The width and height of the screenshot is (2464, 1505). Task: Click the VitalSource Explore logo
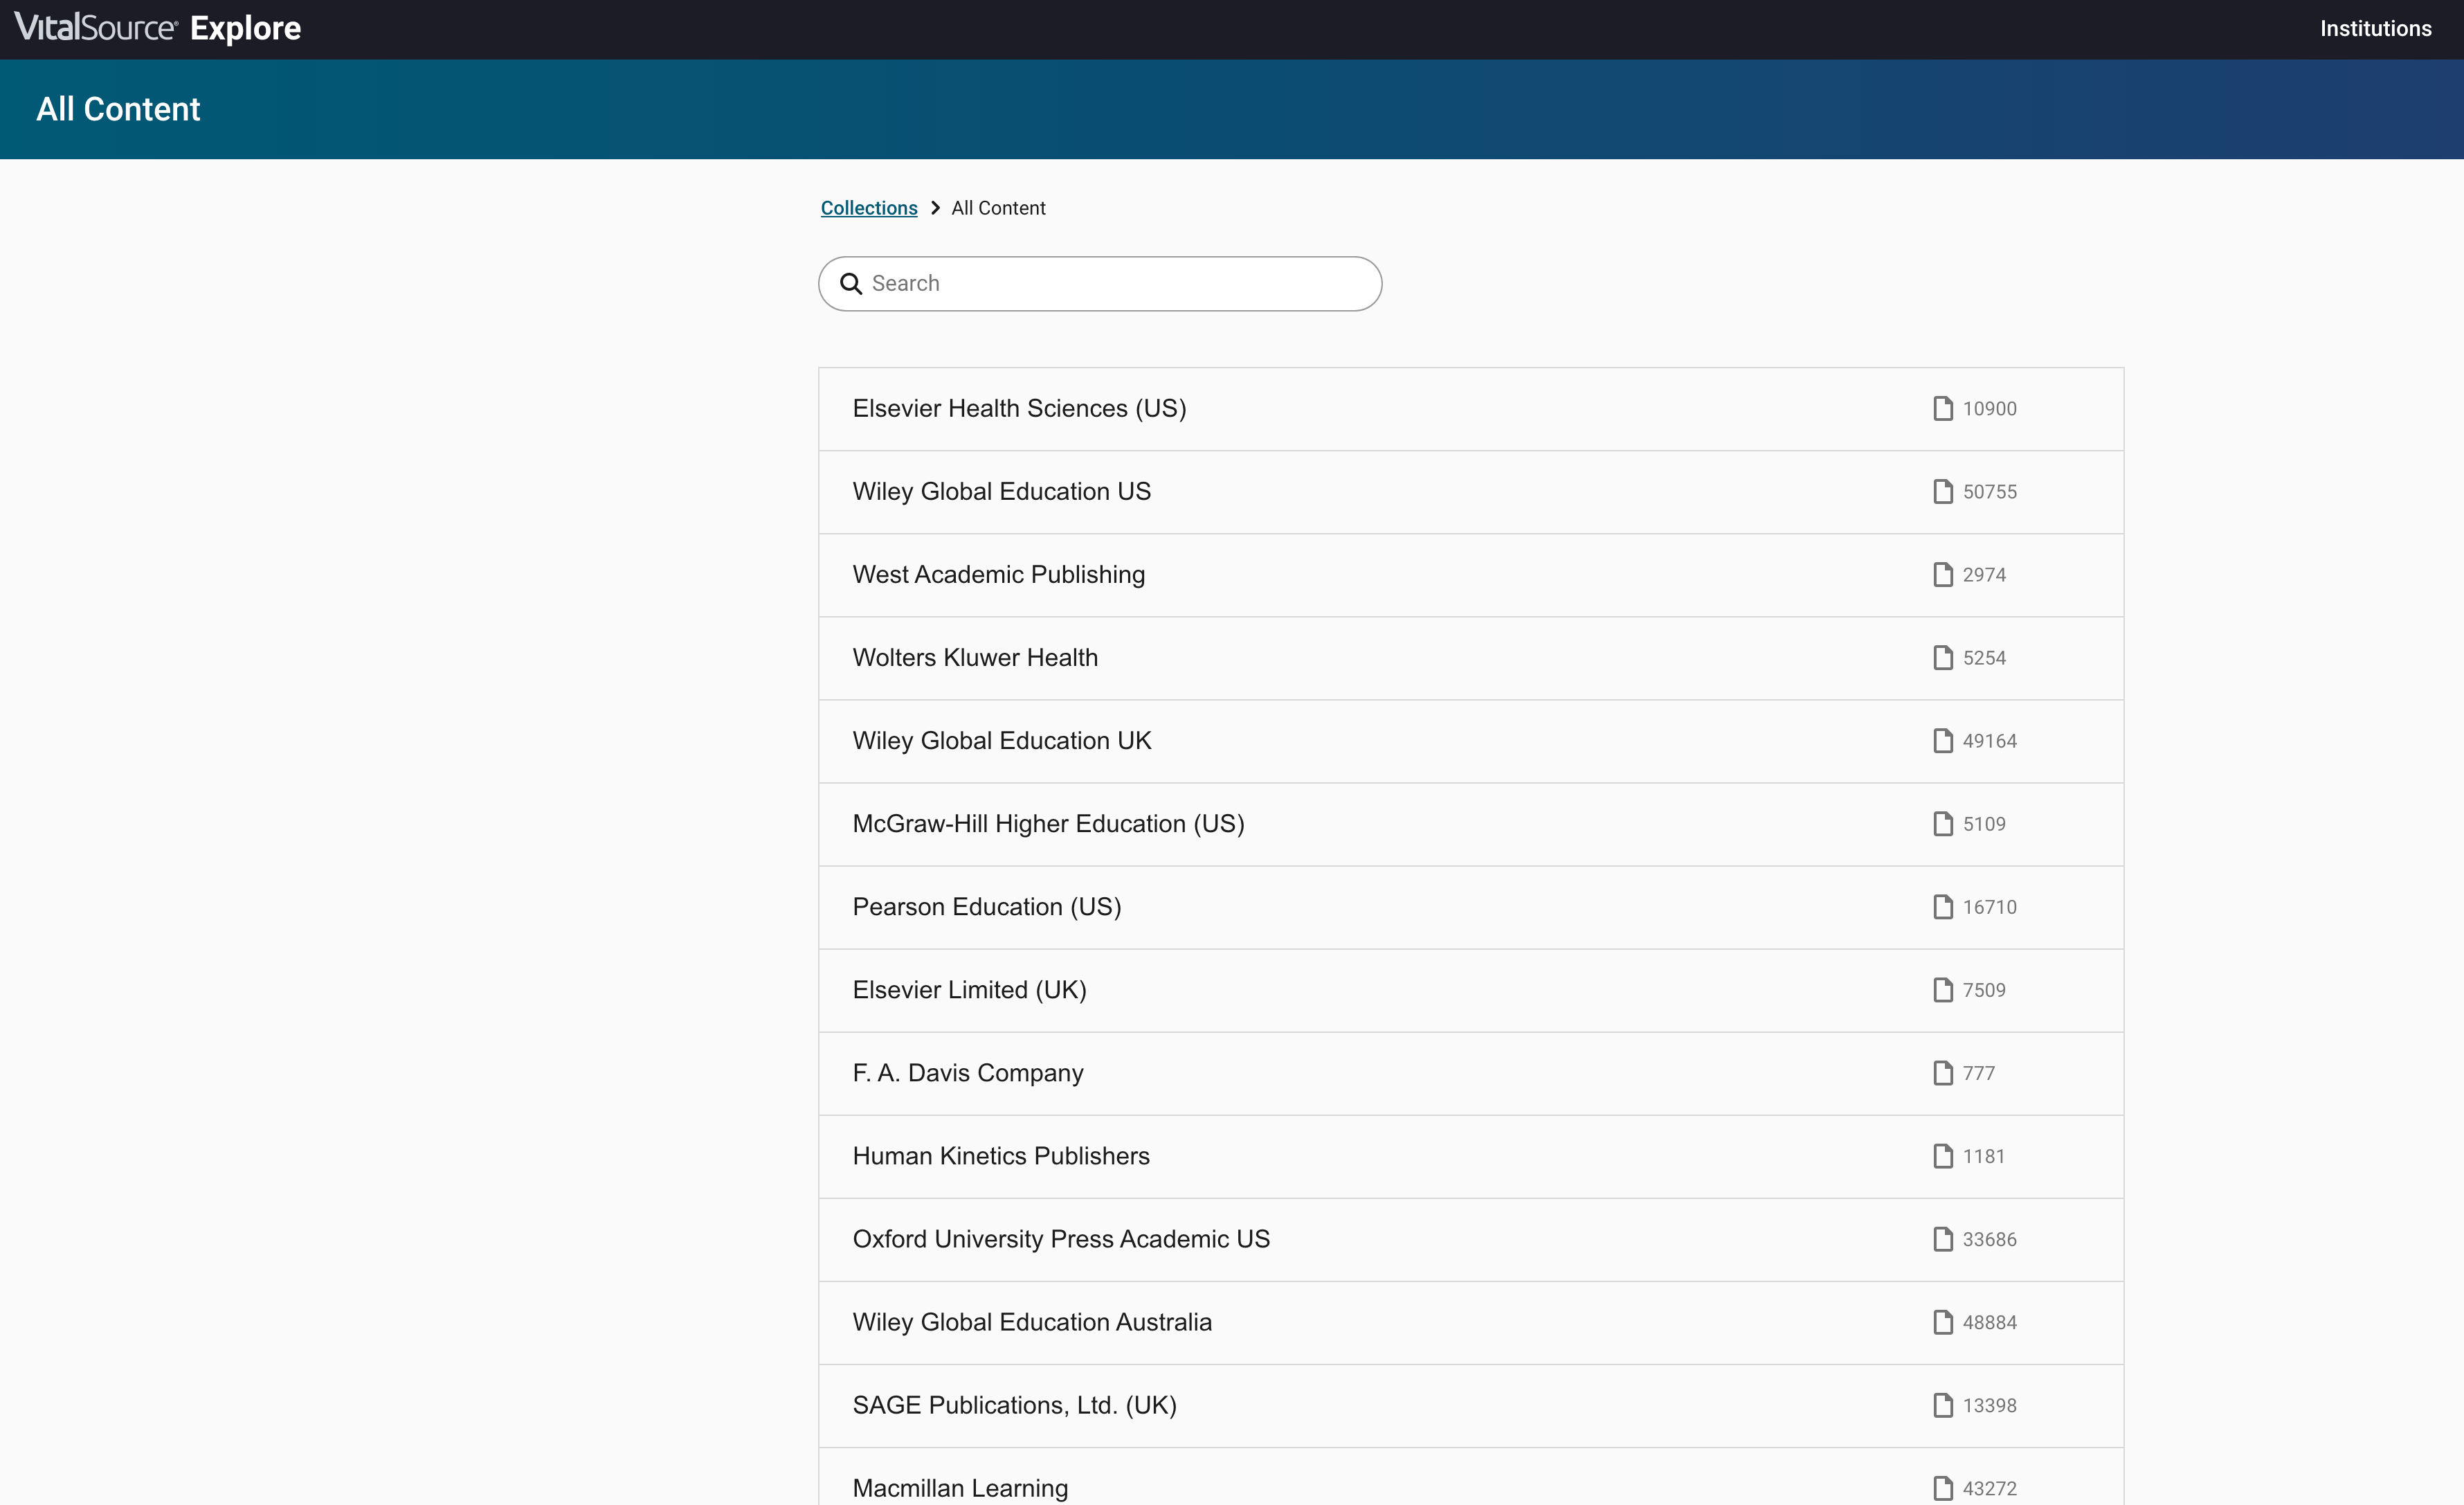[x=156, y=28]
